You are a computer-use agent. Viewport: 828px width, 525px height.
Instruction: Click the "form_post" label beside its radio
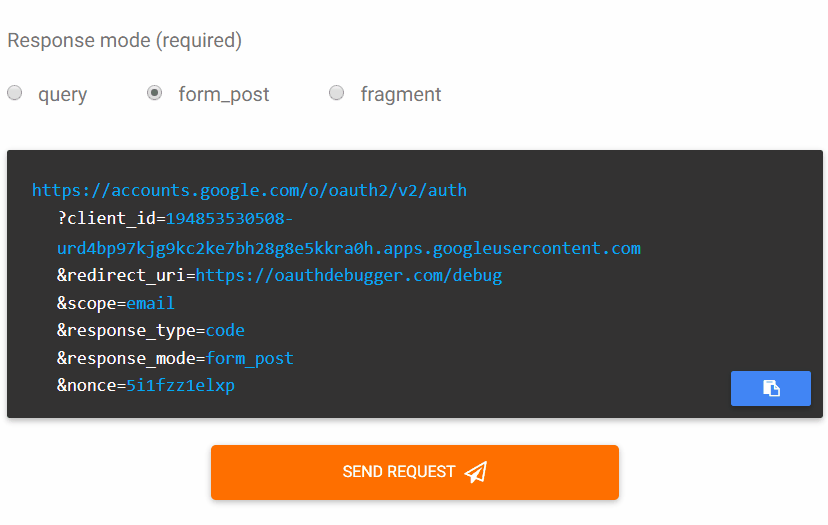(224, 95)
